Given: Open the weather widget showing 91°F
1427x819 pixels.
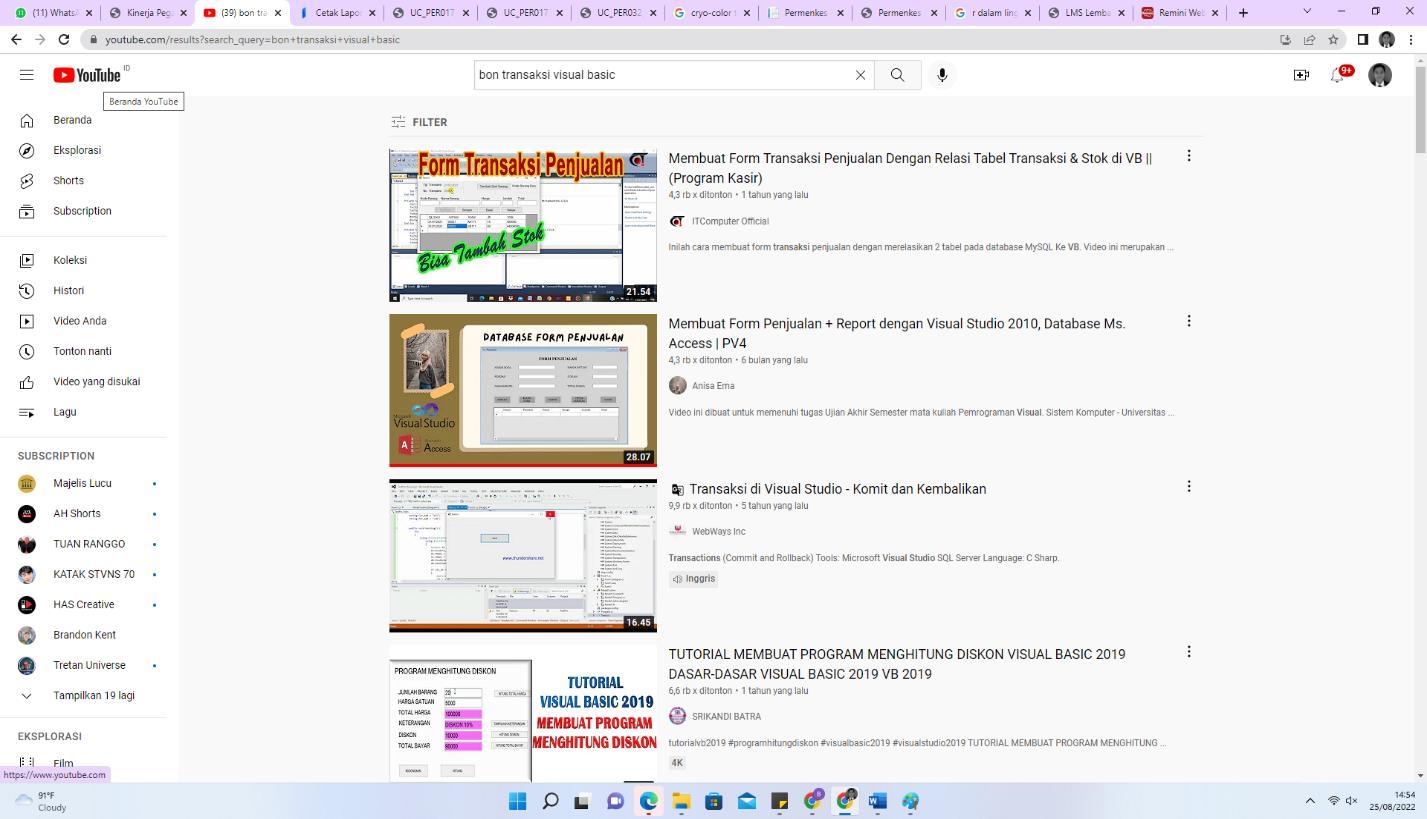Looking at the screenshot, I should click(x=40, y=801).
